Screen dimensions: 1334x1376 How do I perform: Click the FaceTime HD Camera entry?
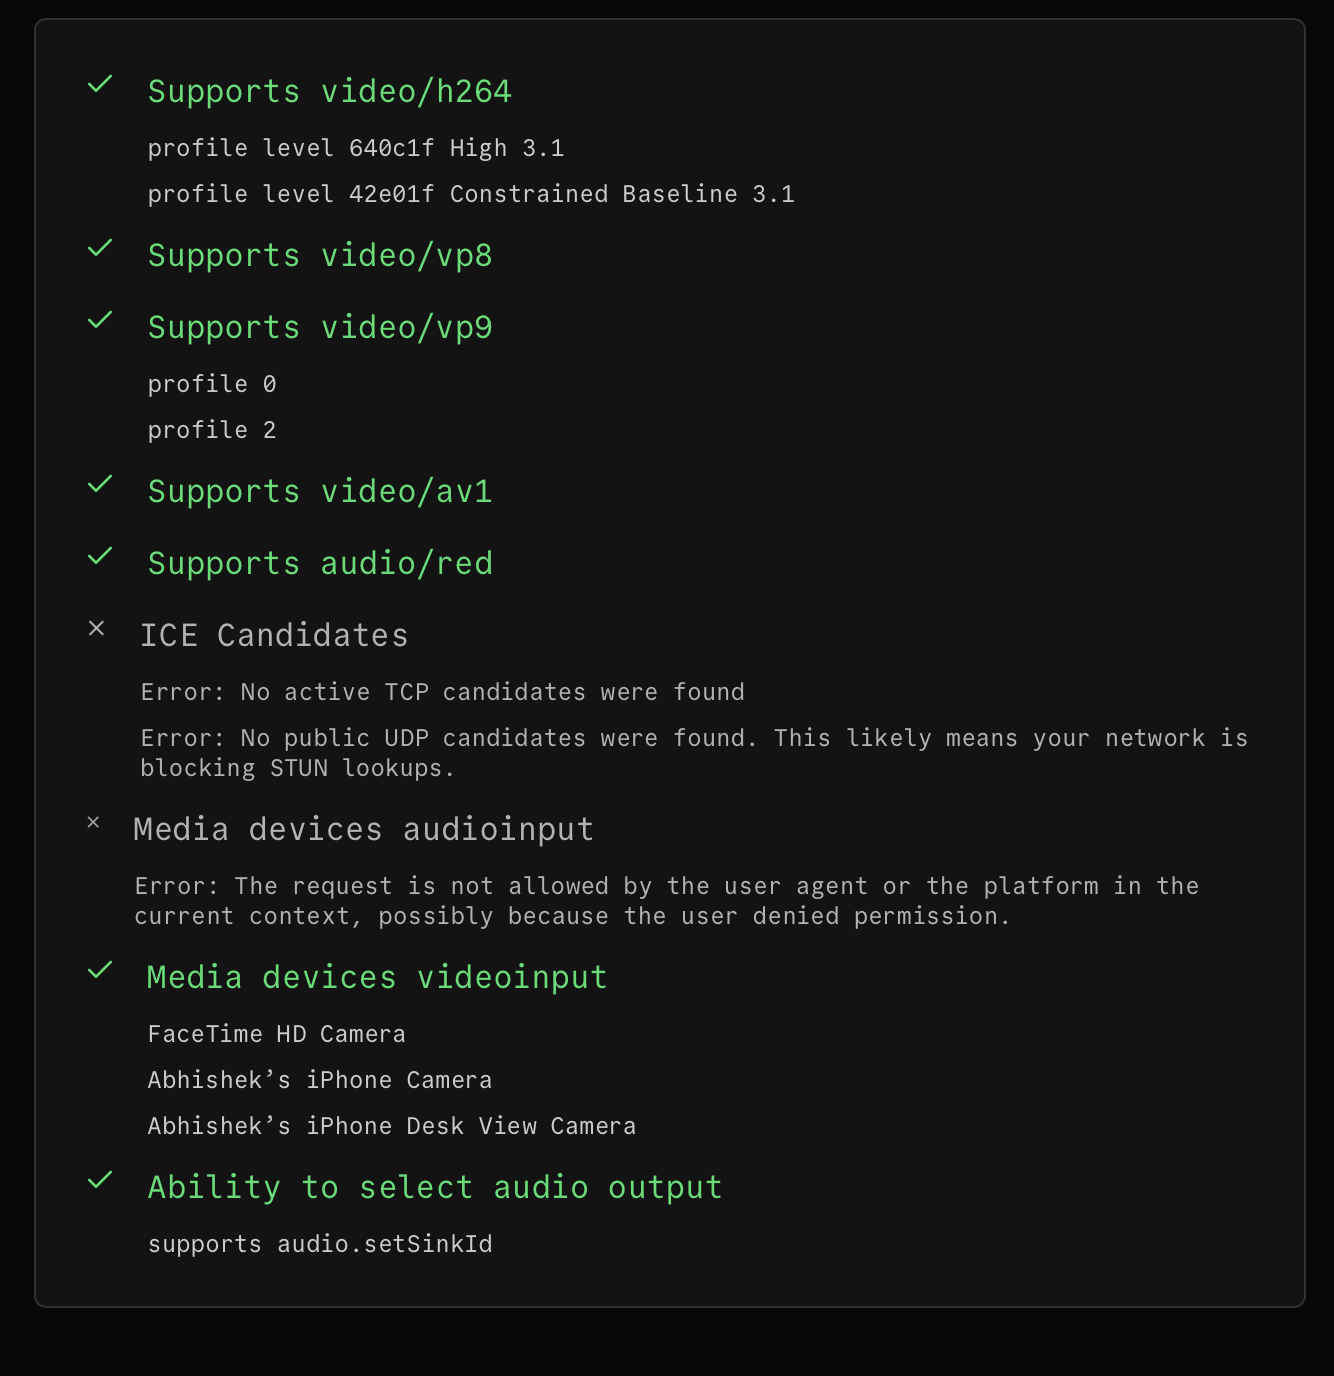click(x=276, y=1034)
